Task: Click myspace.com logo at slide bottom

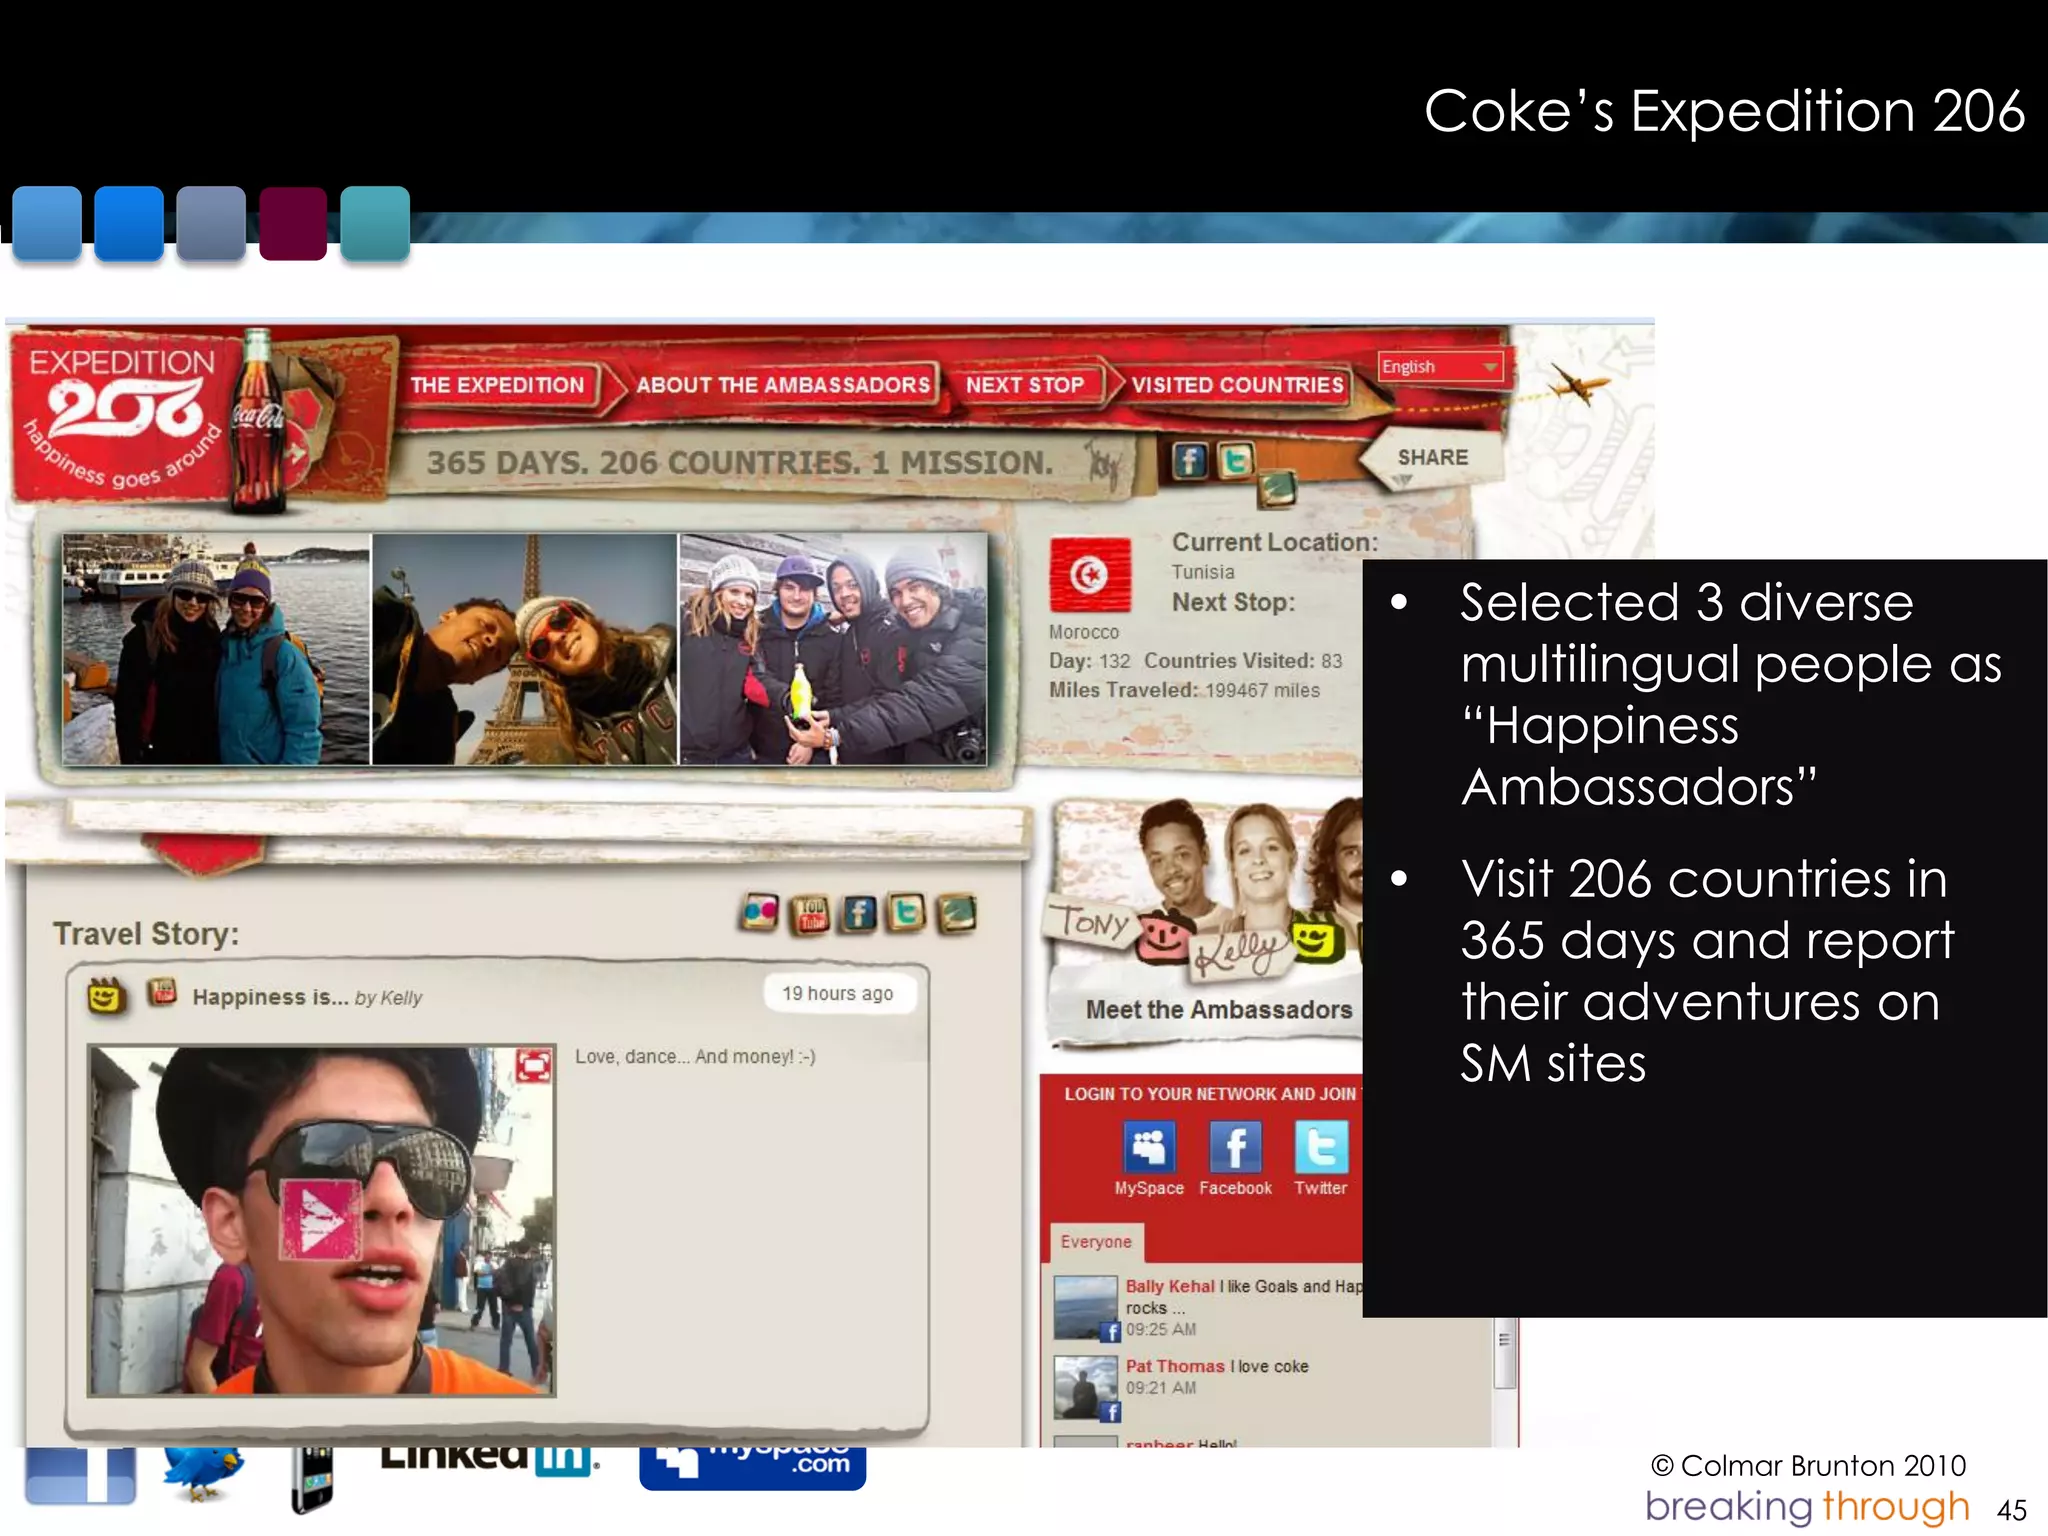Action: [x=752, y=1468]
